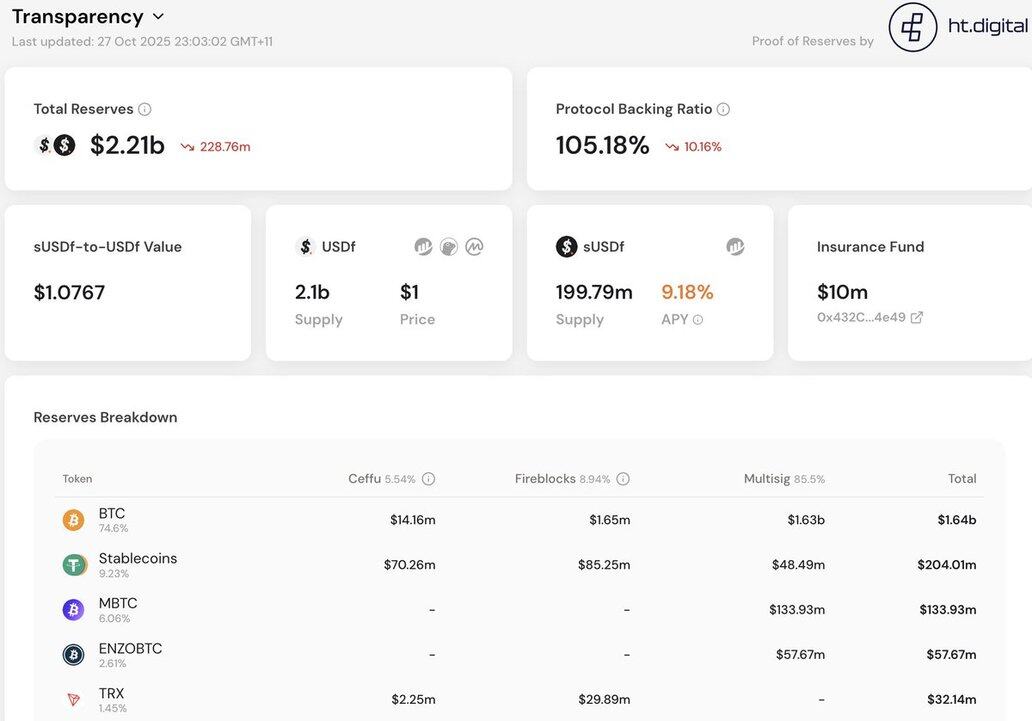Click Insurance Fund address 0x432C...4e49
The width and height of the screenshot is (1032, 721).
(x=861, y=318)
